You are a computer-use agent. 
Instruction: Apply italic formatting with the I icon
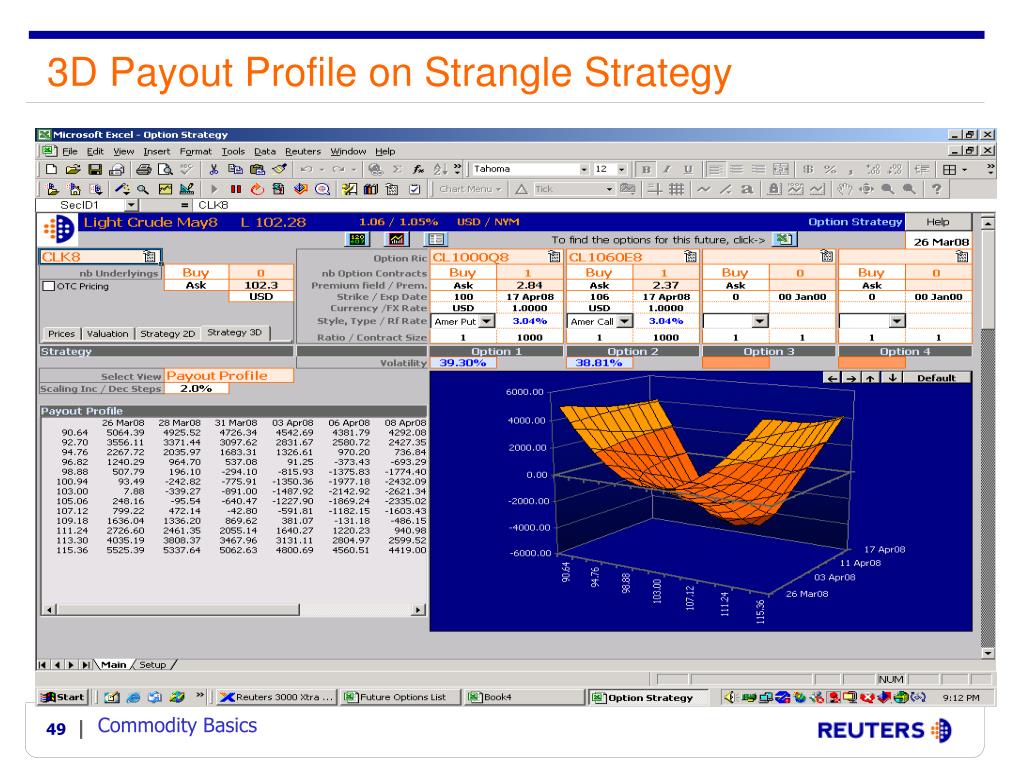click(x=667, y=170)
